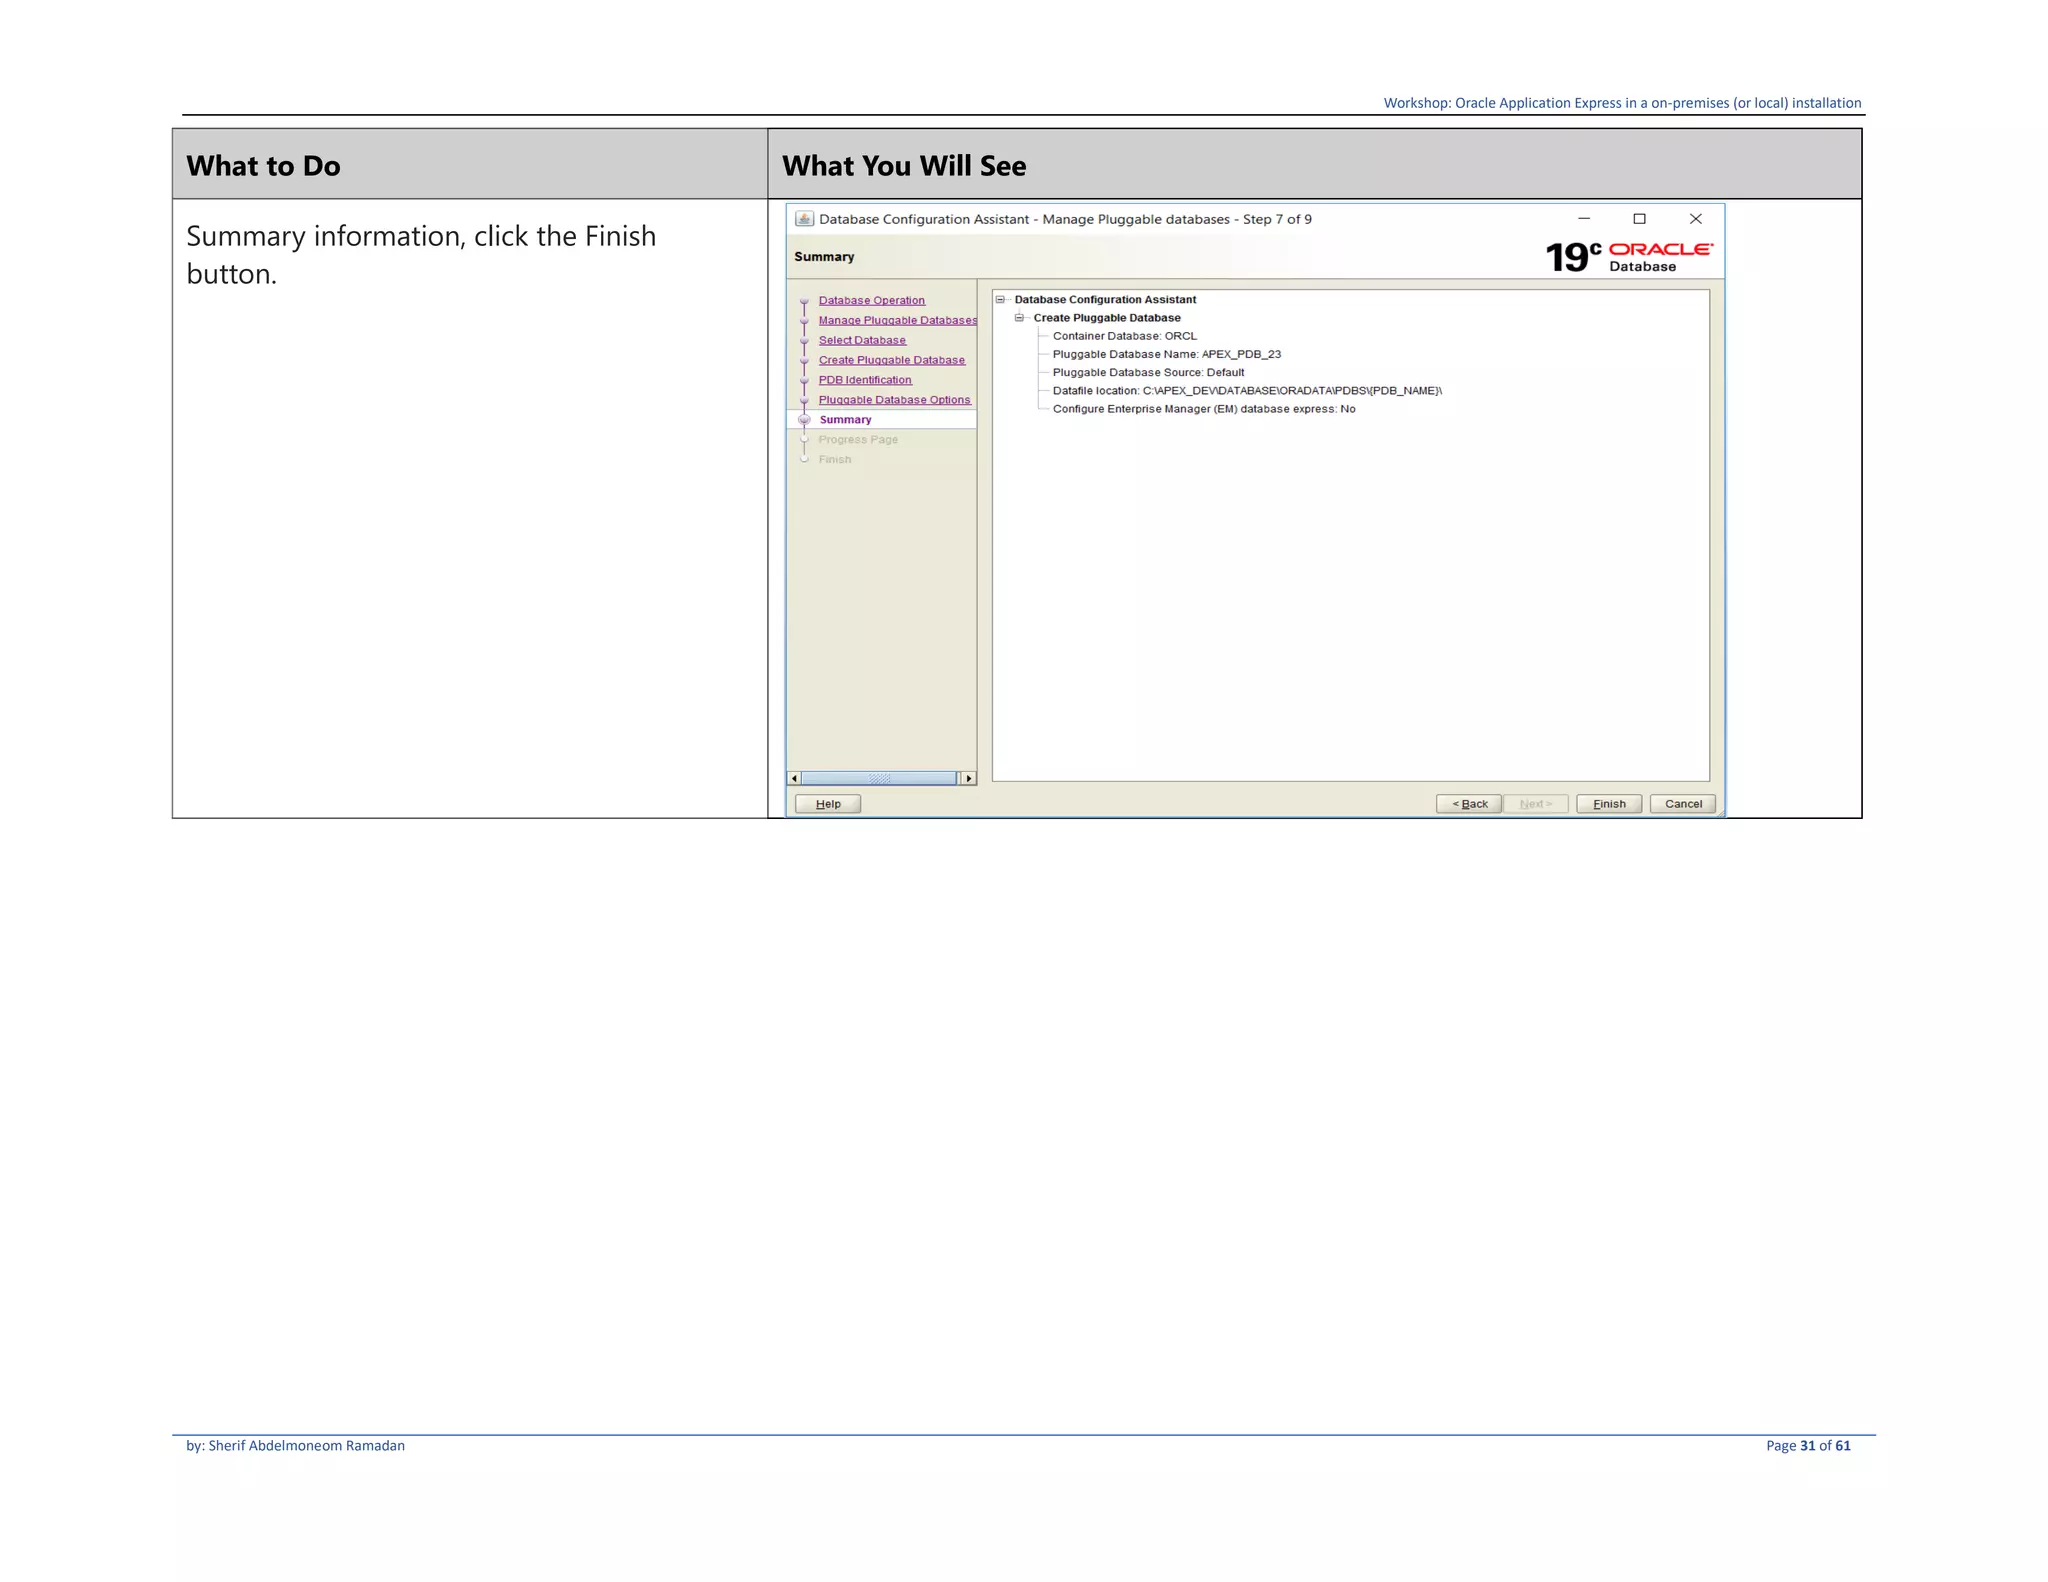Select Configure Enterprise Manager express row
The height and width of the screenshot is (1582, 2048).
pos(1204,409)
